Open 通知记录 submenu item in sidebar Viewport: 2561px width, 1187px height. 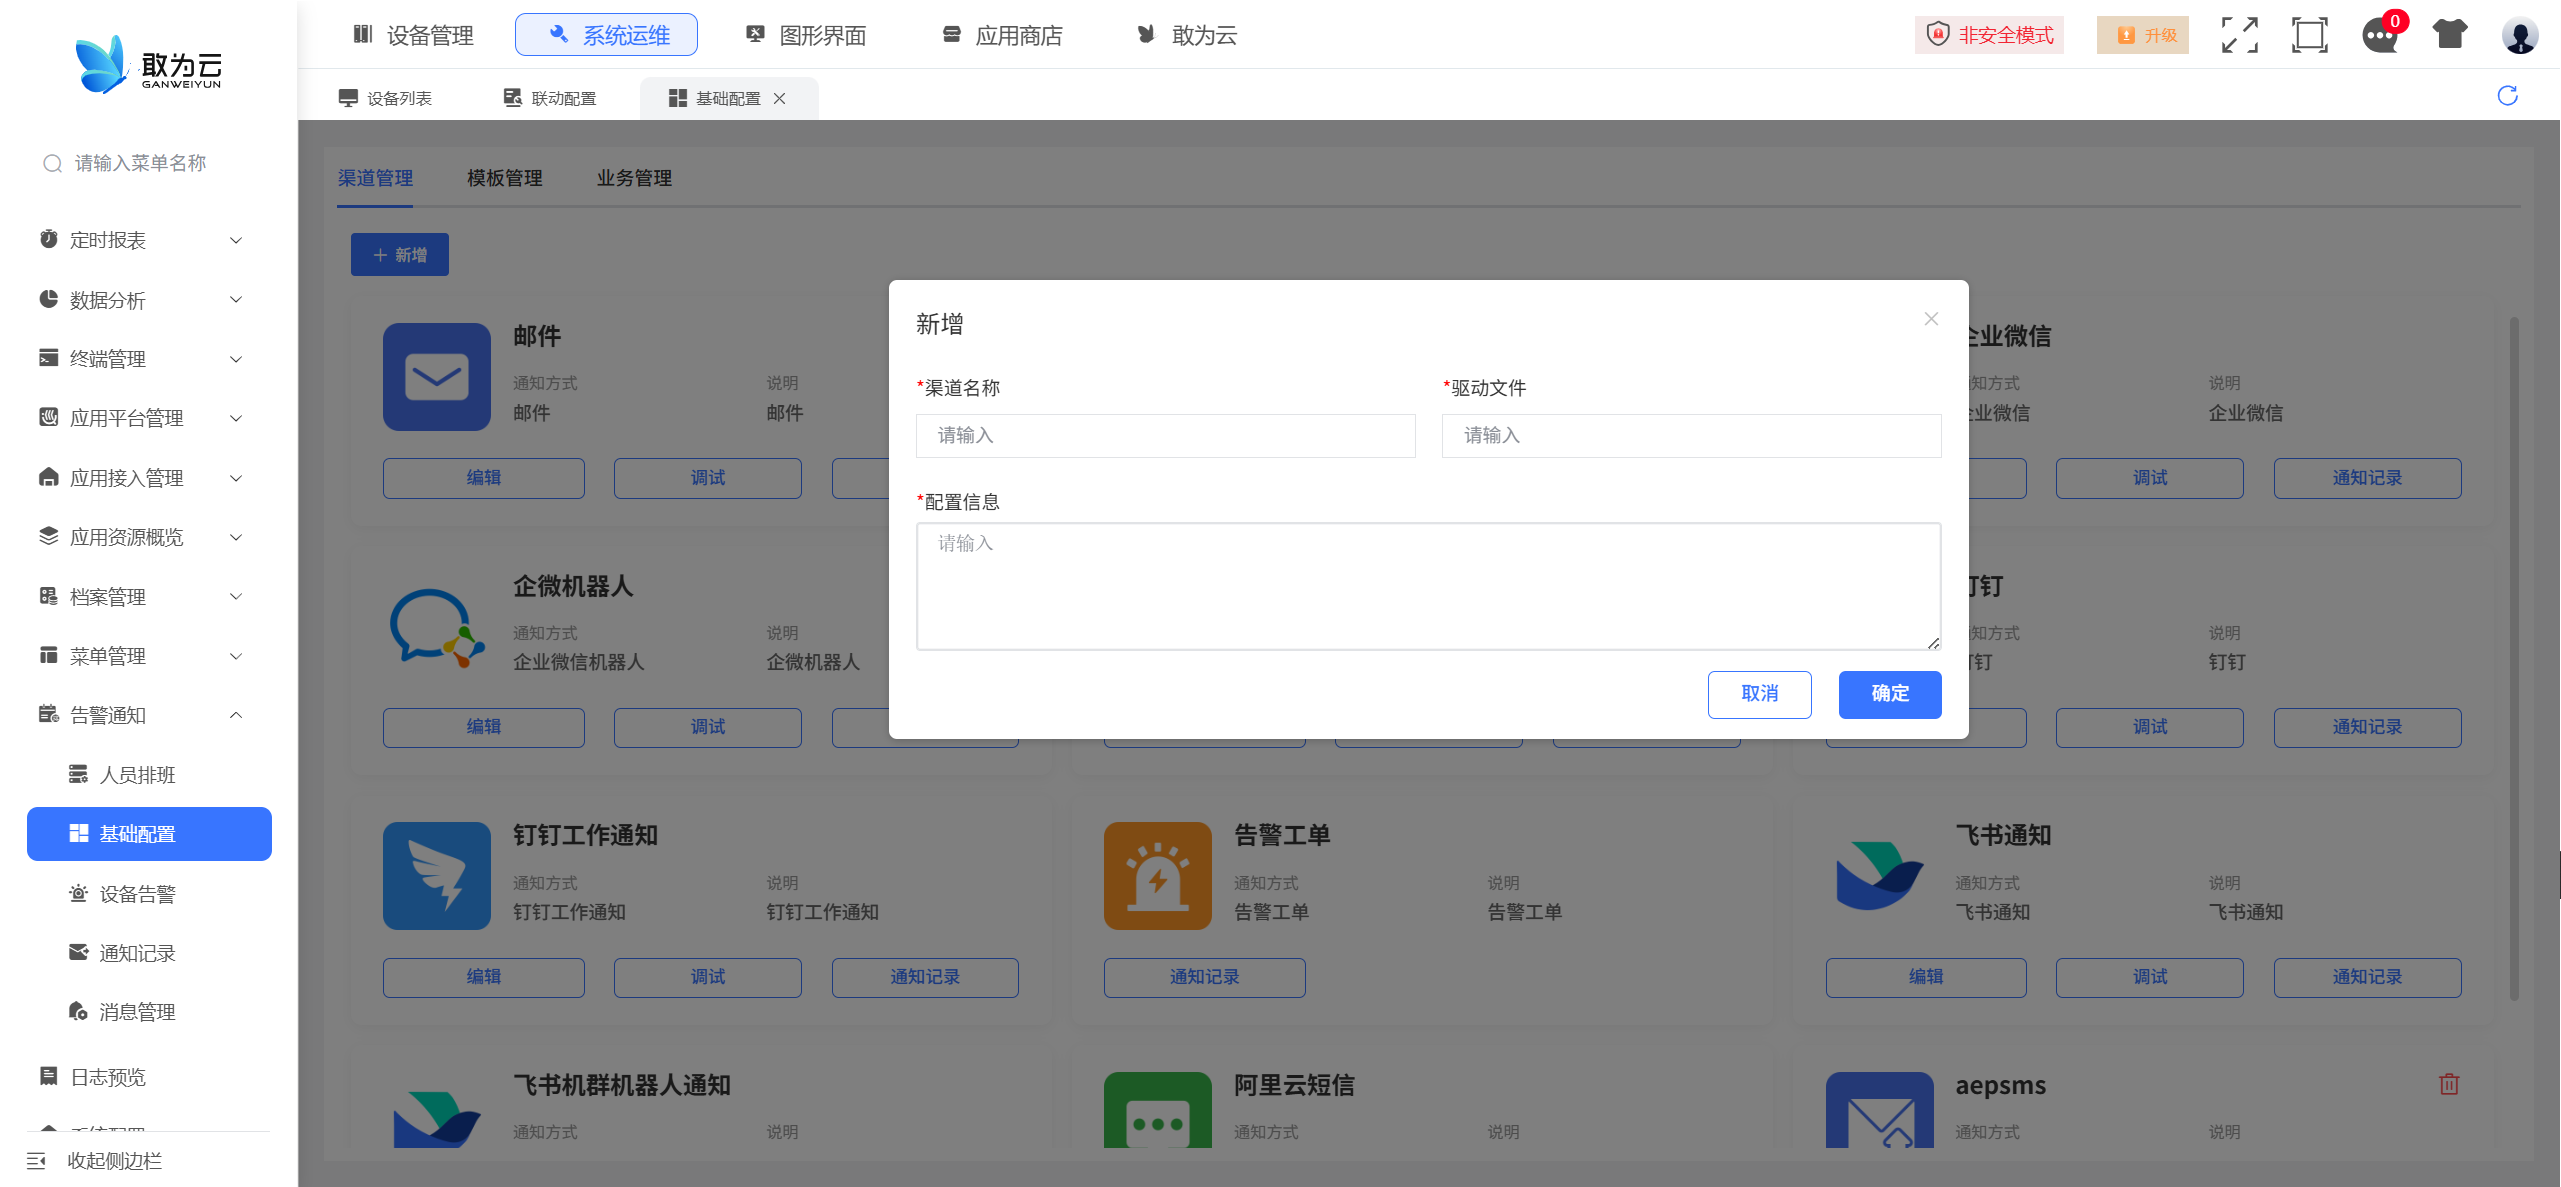click(x=149, y=953)
